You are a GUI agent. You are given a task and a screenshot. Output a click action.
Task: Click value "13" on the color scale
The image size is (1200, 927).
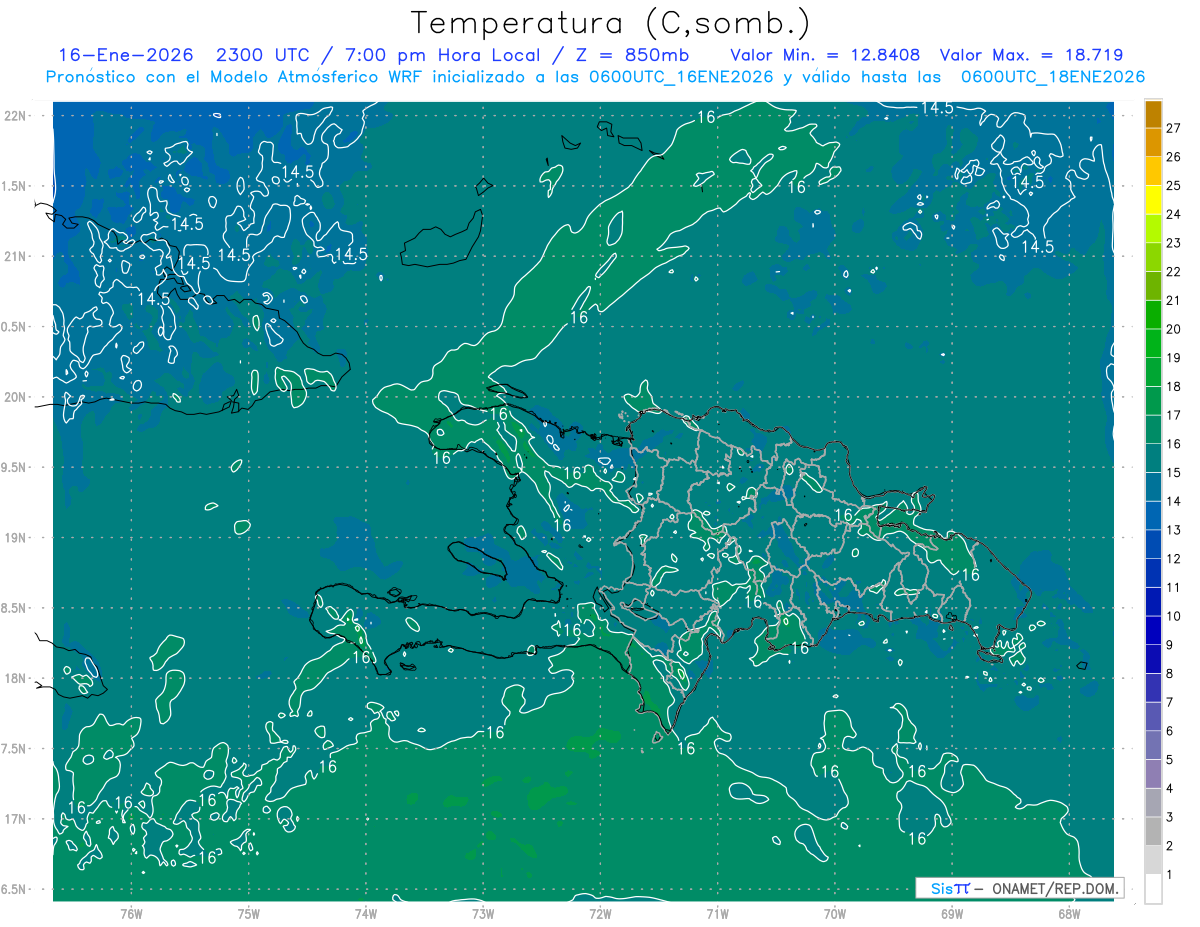click(1174, 530)
